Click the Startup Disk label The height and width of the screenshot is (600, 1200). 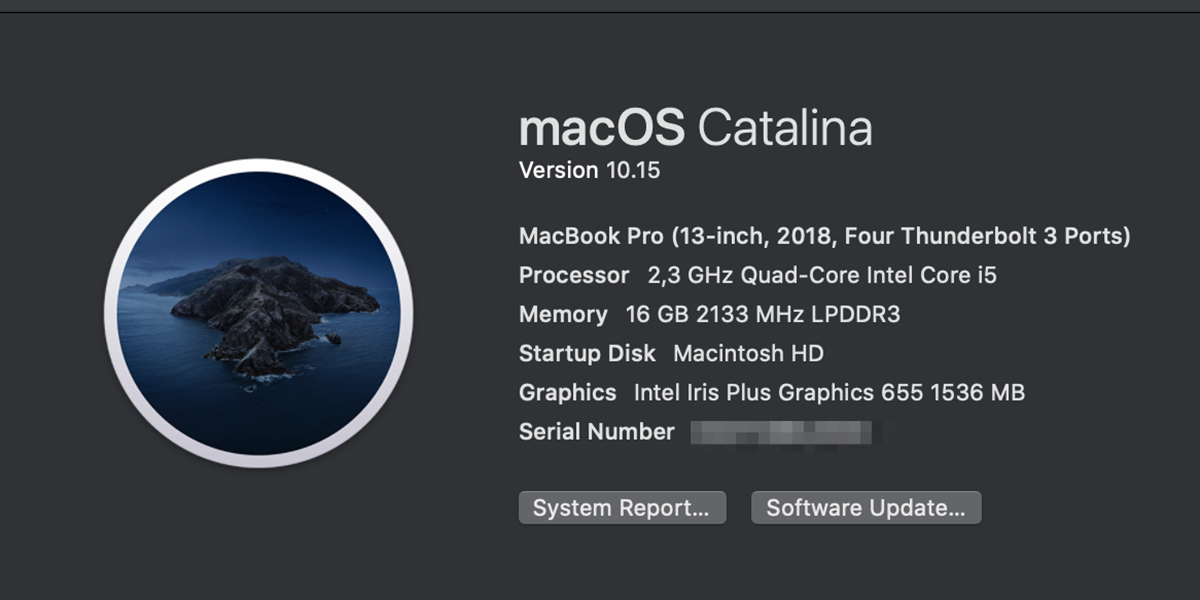pyautogui.click(x=587, y=353)
